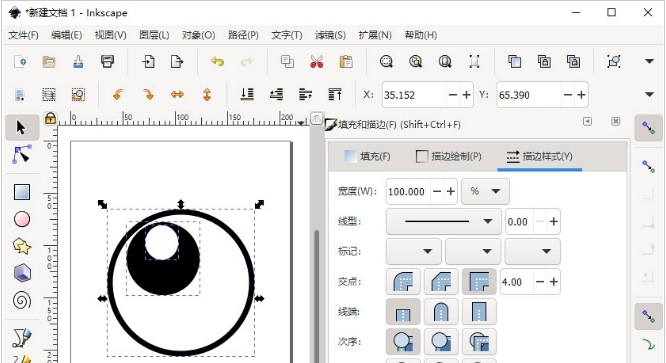Zoom to fit selection icon
This screenshot has width=666, height=363.
[386, 62]
